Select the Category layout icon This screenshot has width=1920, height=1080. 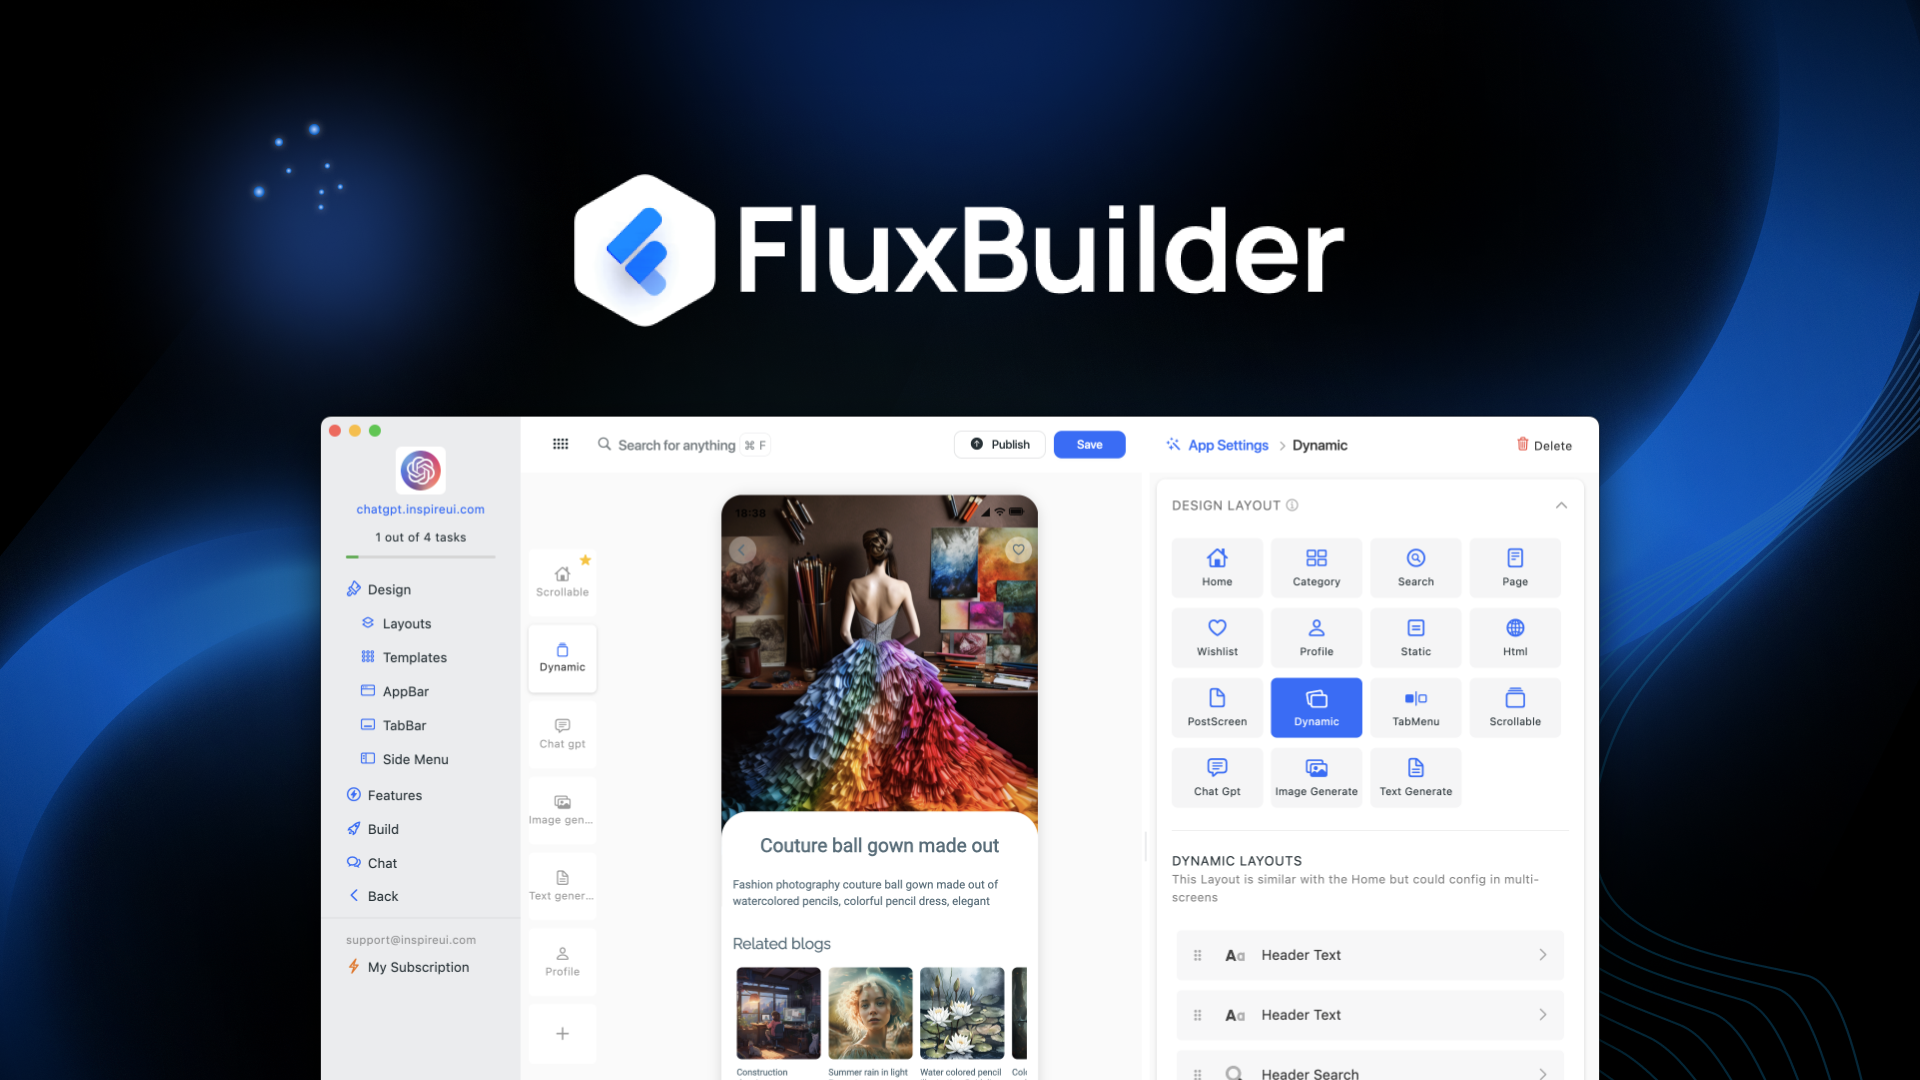(x=1315, y=566)
